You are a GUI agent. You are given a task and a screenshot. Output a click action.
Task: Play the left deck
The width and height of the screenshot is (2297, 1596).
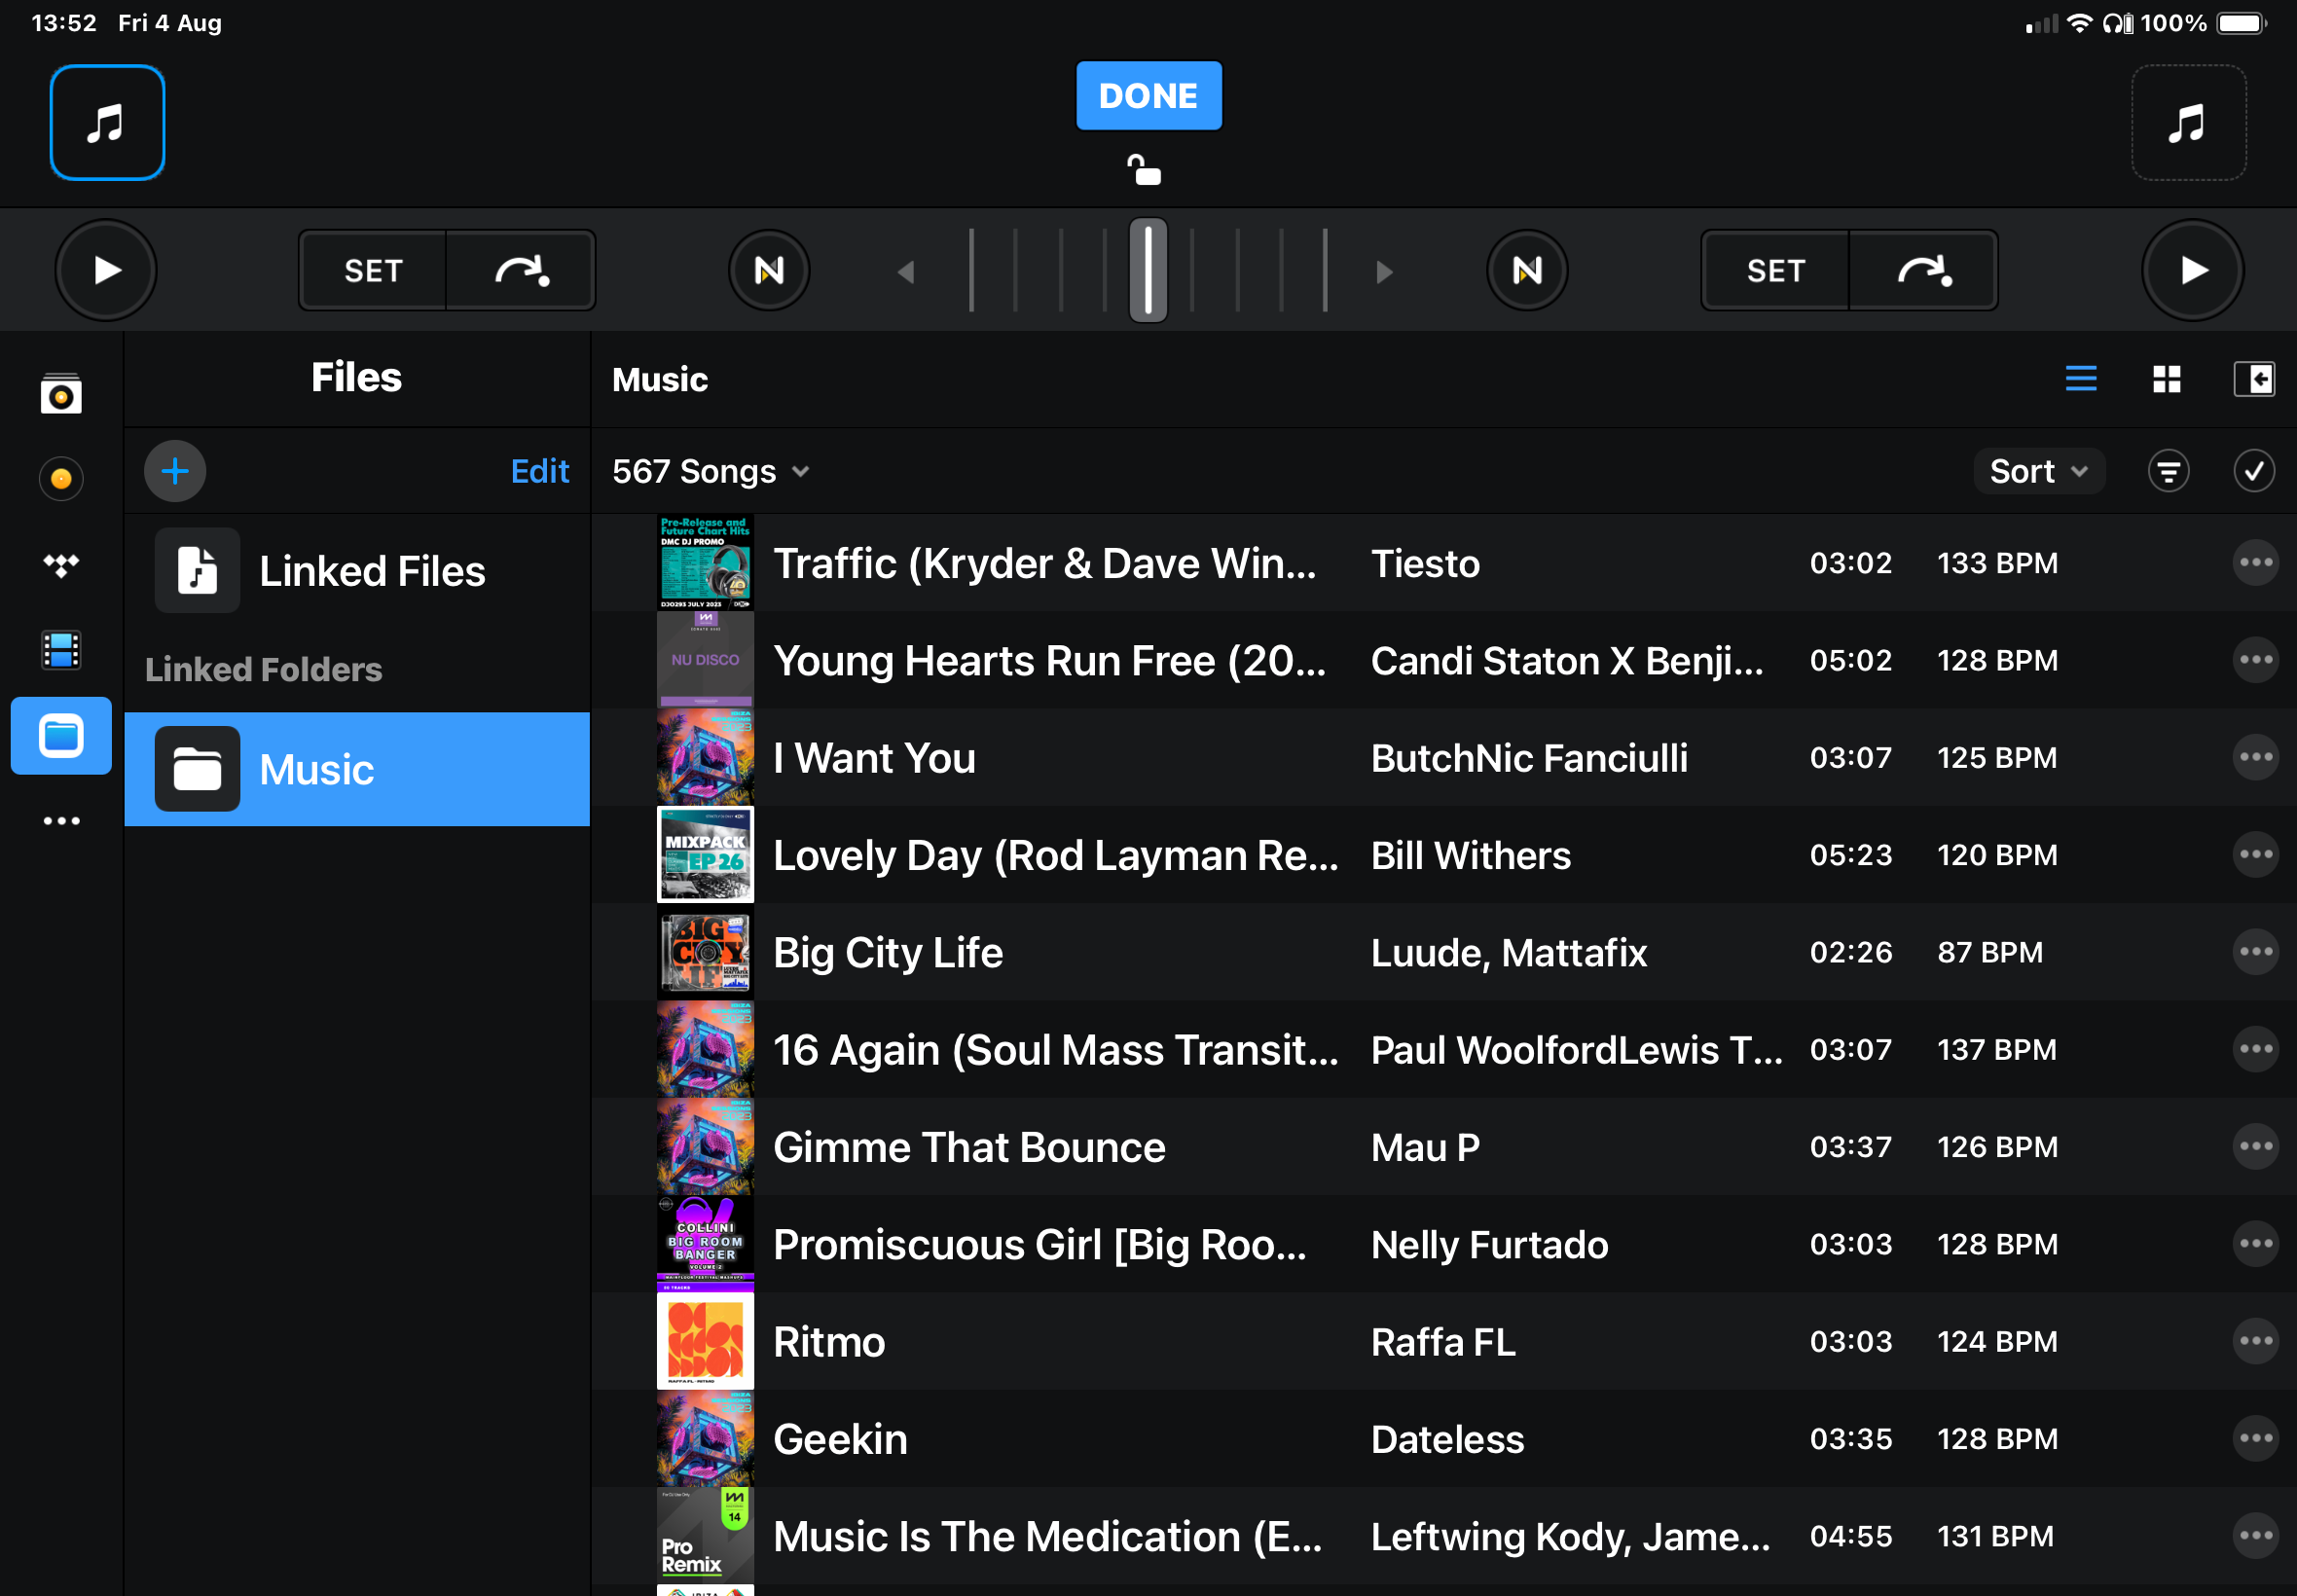pos(106,270)
